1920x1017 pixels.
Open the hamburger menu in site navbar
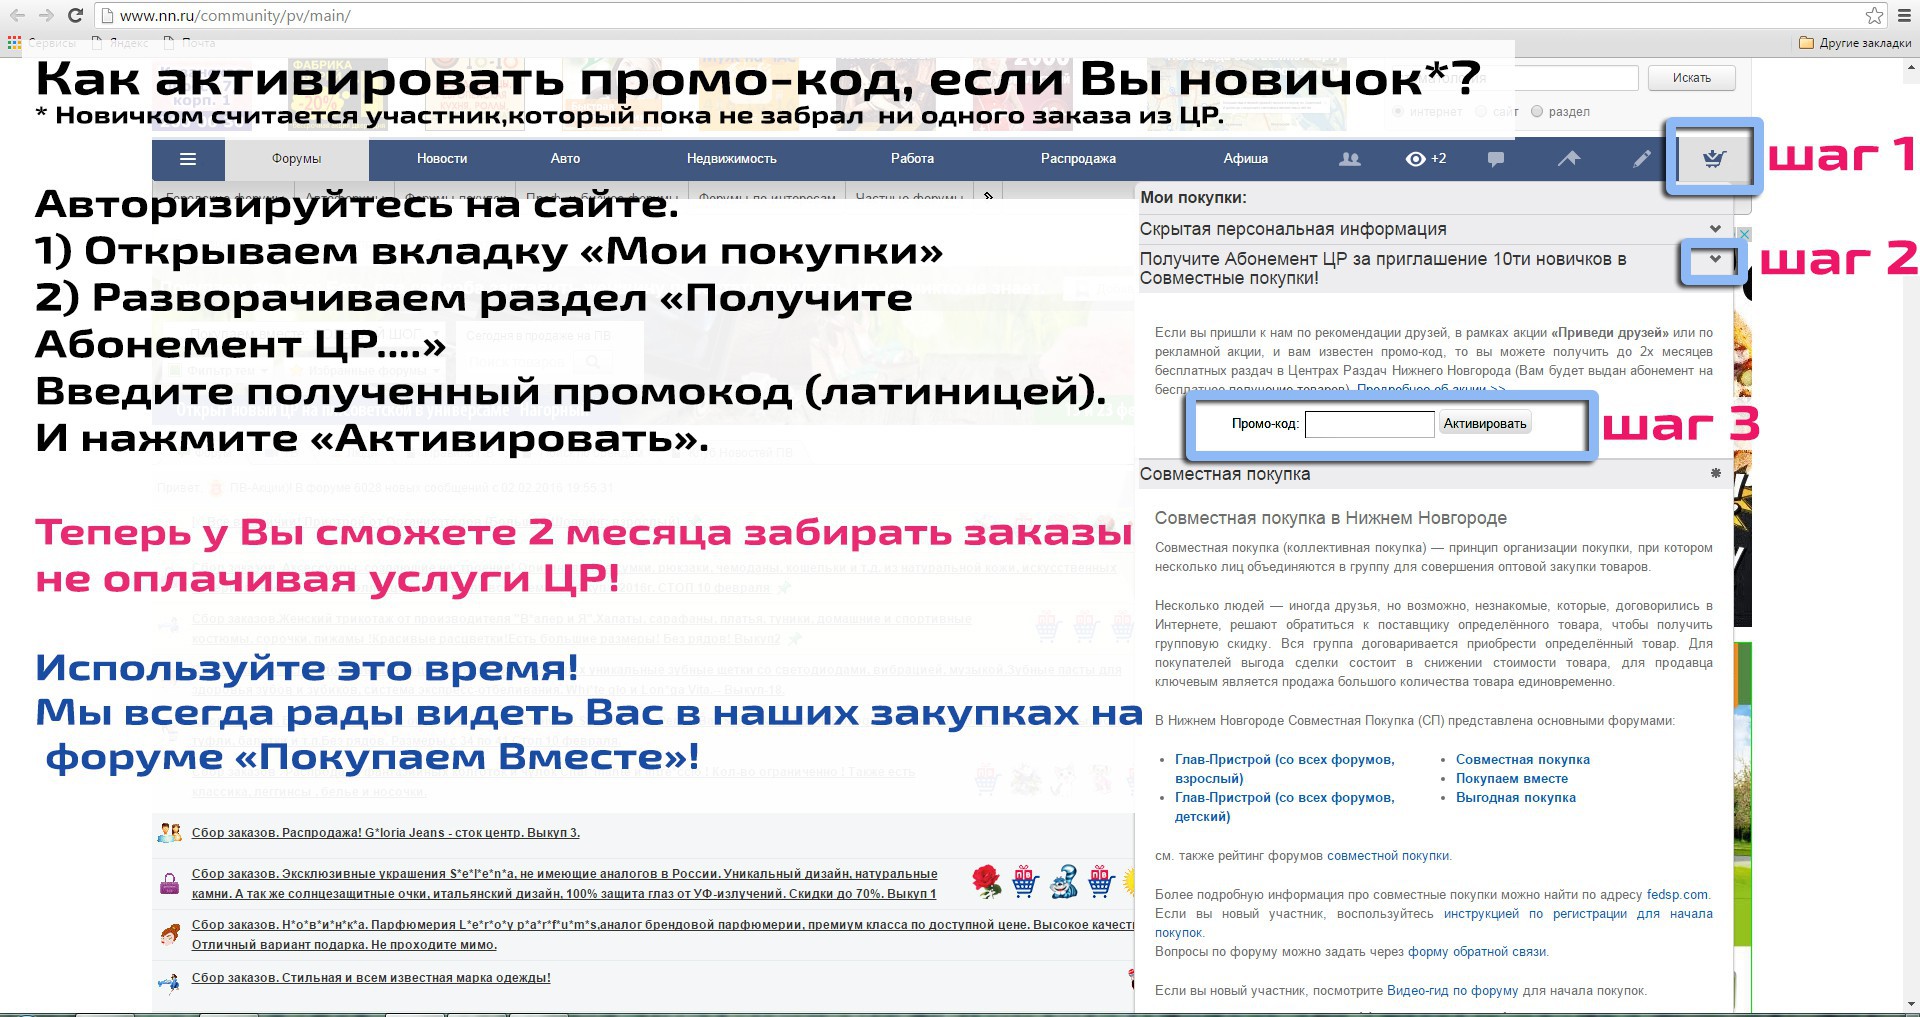[x=188, y=159]
